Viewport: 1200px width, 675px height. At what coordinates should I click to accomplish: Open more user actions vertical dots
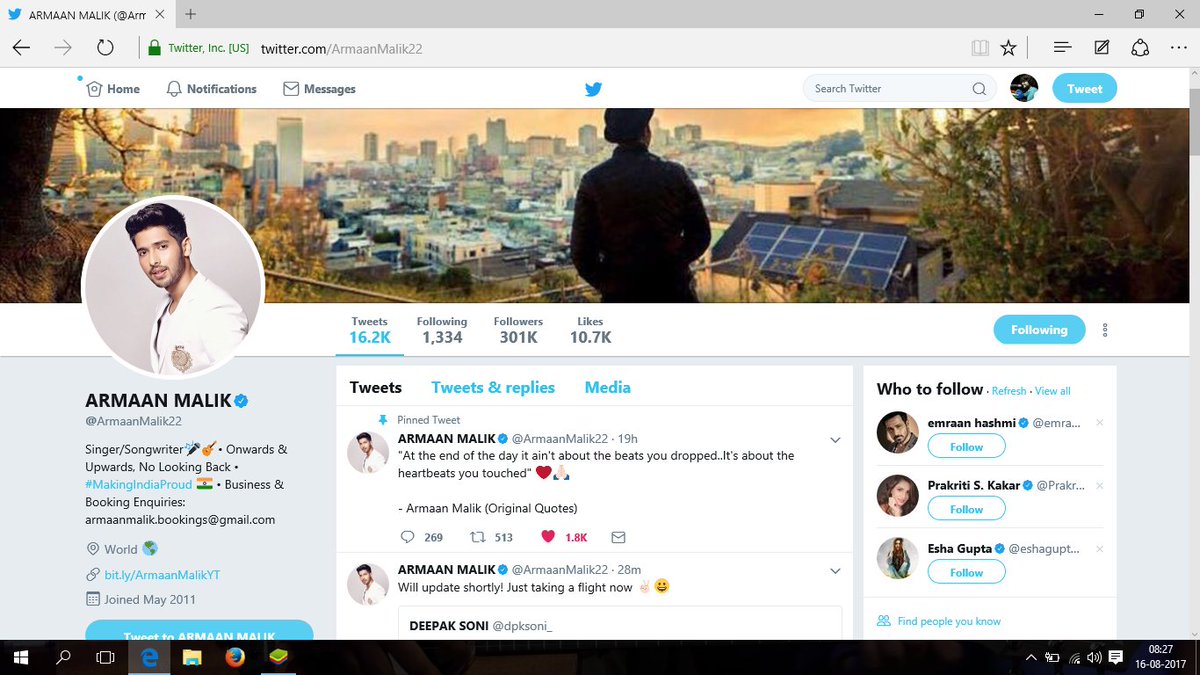point(1105,330)
